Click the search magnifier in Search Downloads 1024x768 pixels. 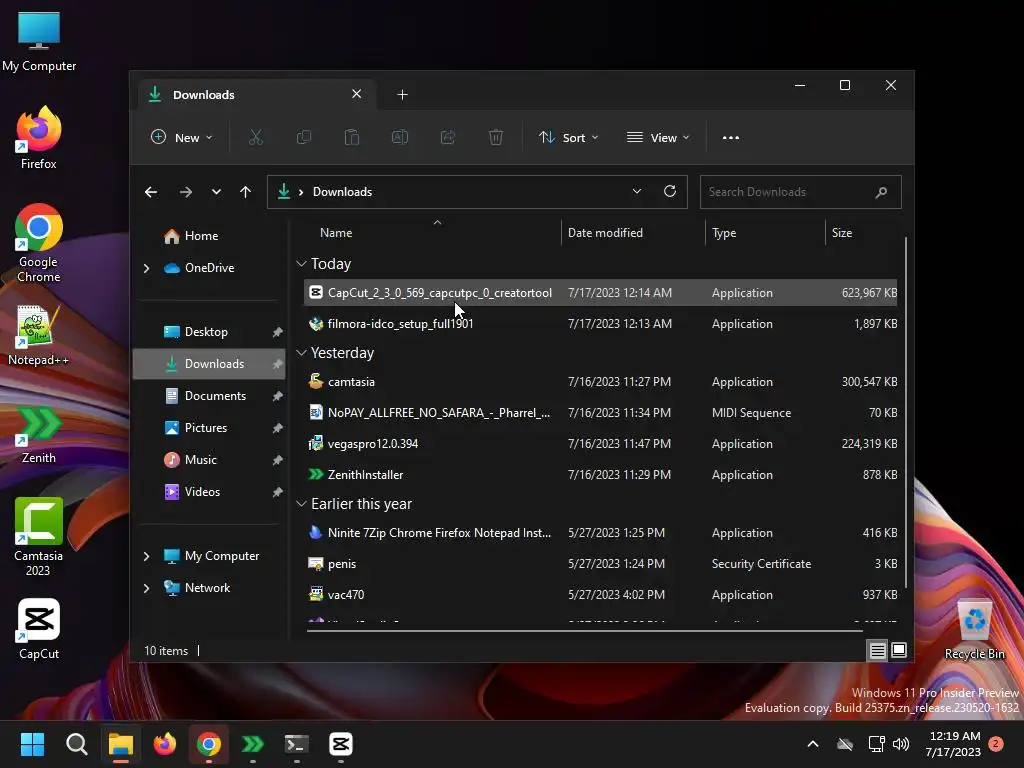tap(881, 192)
